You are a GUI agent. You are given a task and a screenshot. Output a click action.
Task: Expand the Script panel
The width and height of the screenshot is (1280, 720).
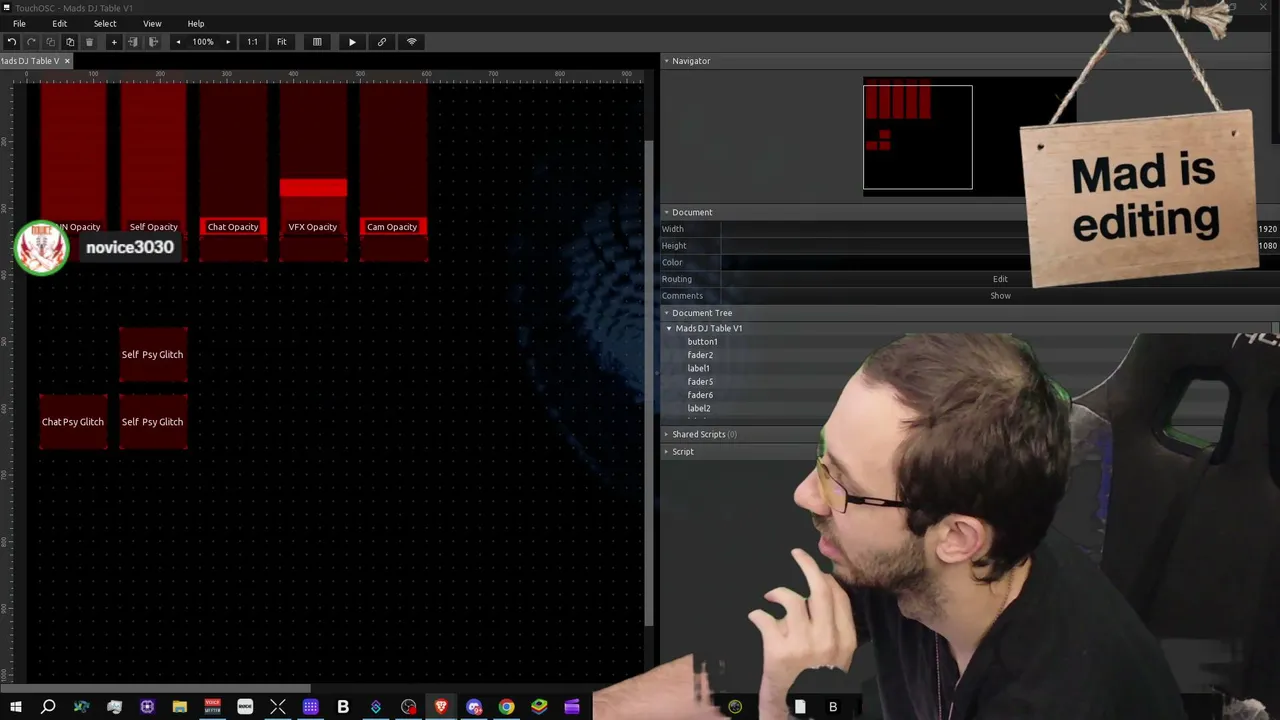tap(667, 452)
